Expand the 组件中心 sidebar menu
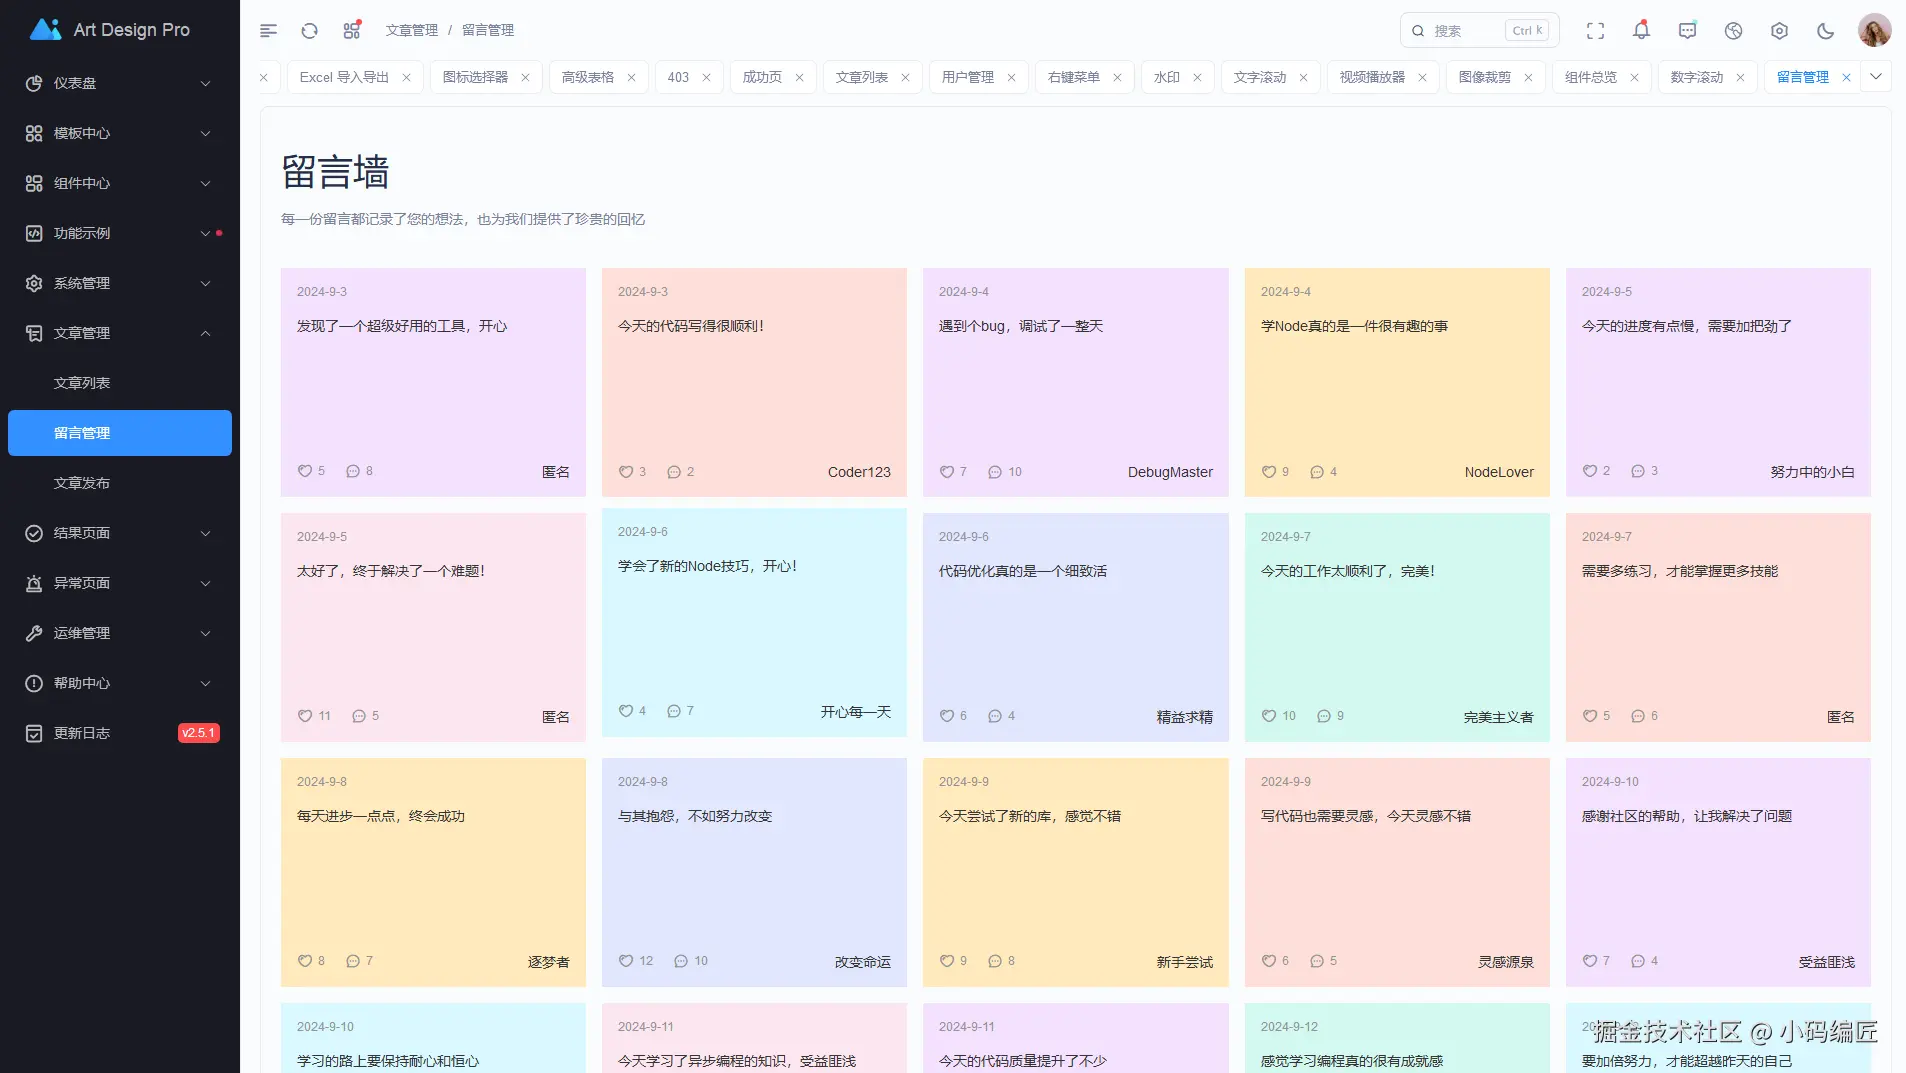The height and width of the screenshot is (1073, 1906). 120,183
